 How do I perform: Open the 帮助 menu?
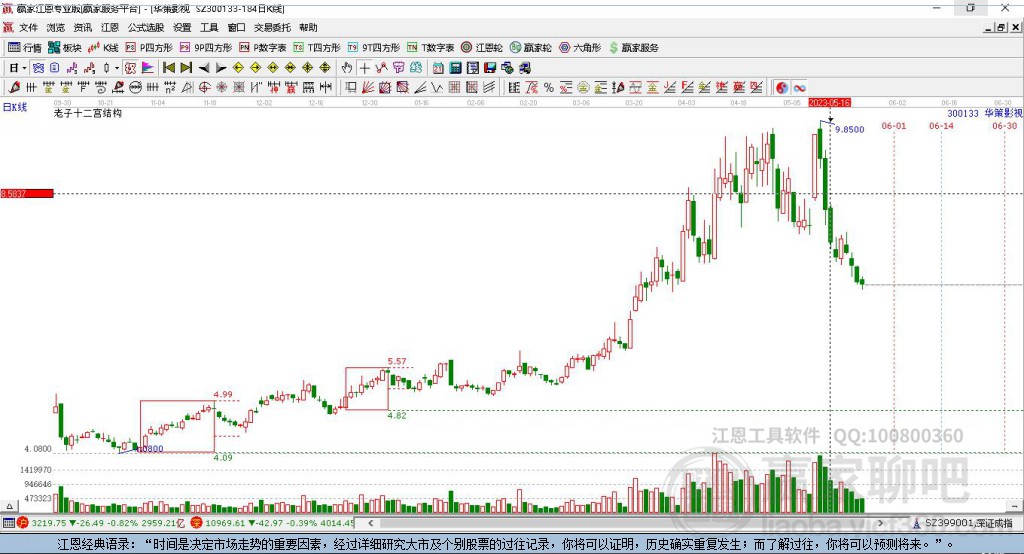(x=308, y=27)
